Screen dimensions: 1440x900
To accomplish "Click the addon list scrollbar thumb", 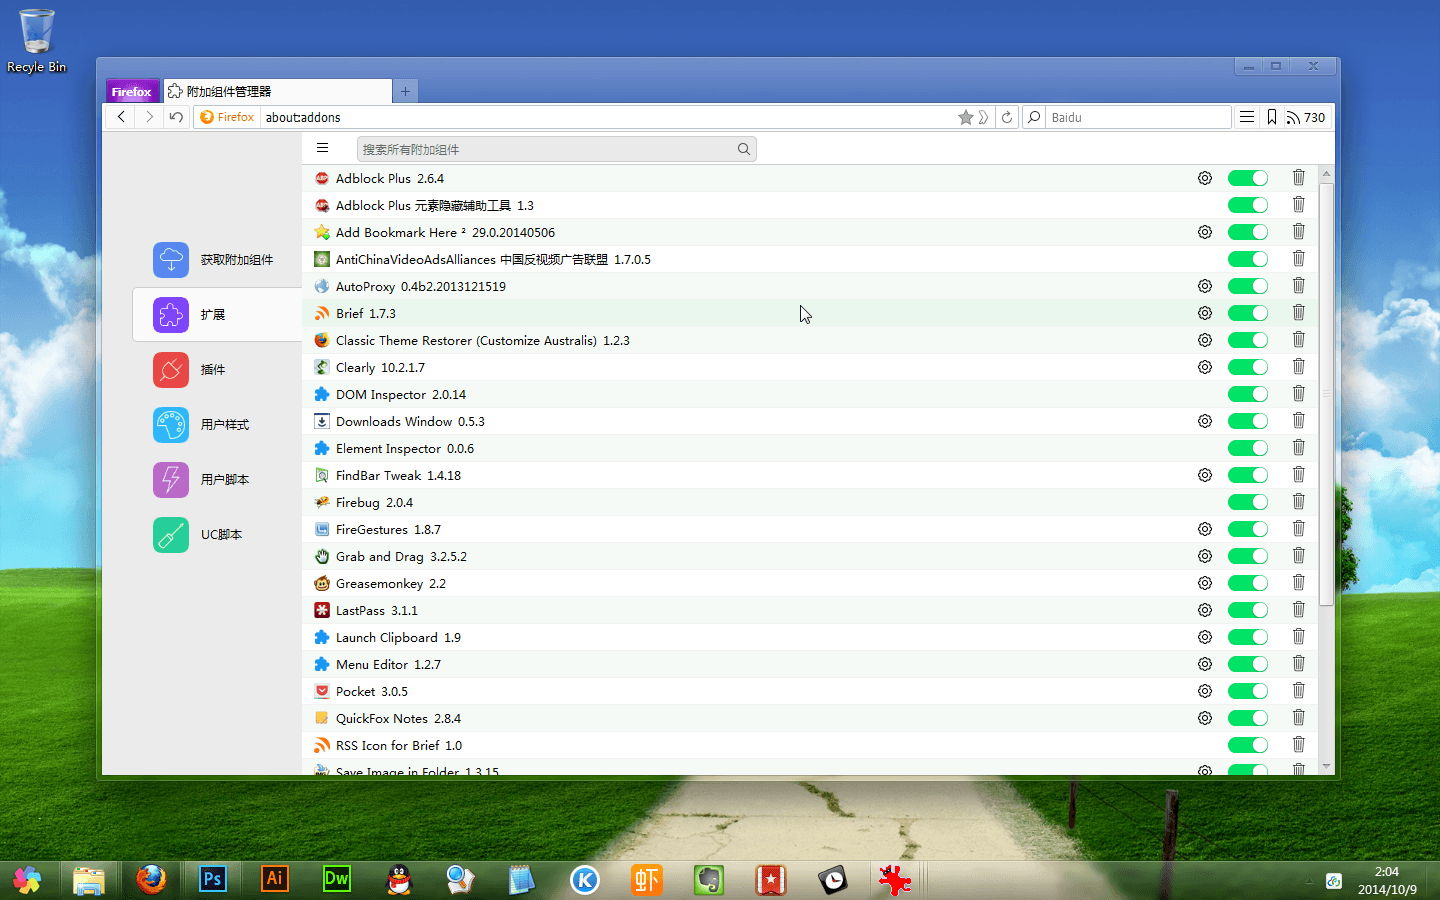I will tap(1326, 394).
